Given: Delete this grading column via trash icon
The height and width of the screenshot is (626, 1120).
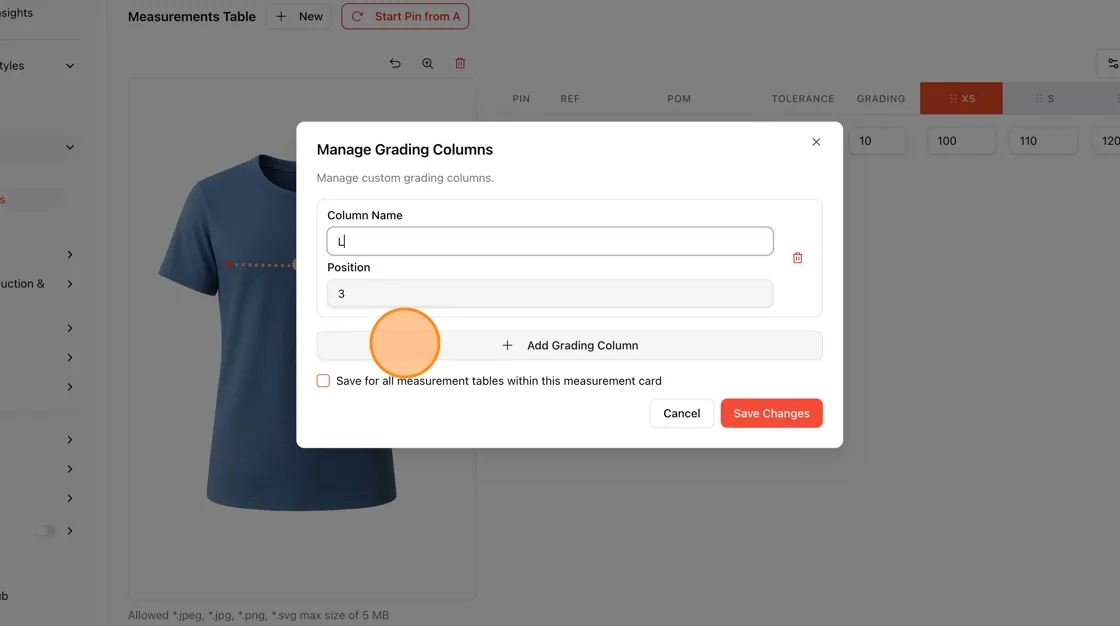Looking at the screenshot, I should 797,258.
